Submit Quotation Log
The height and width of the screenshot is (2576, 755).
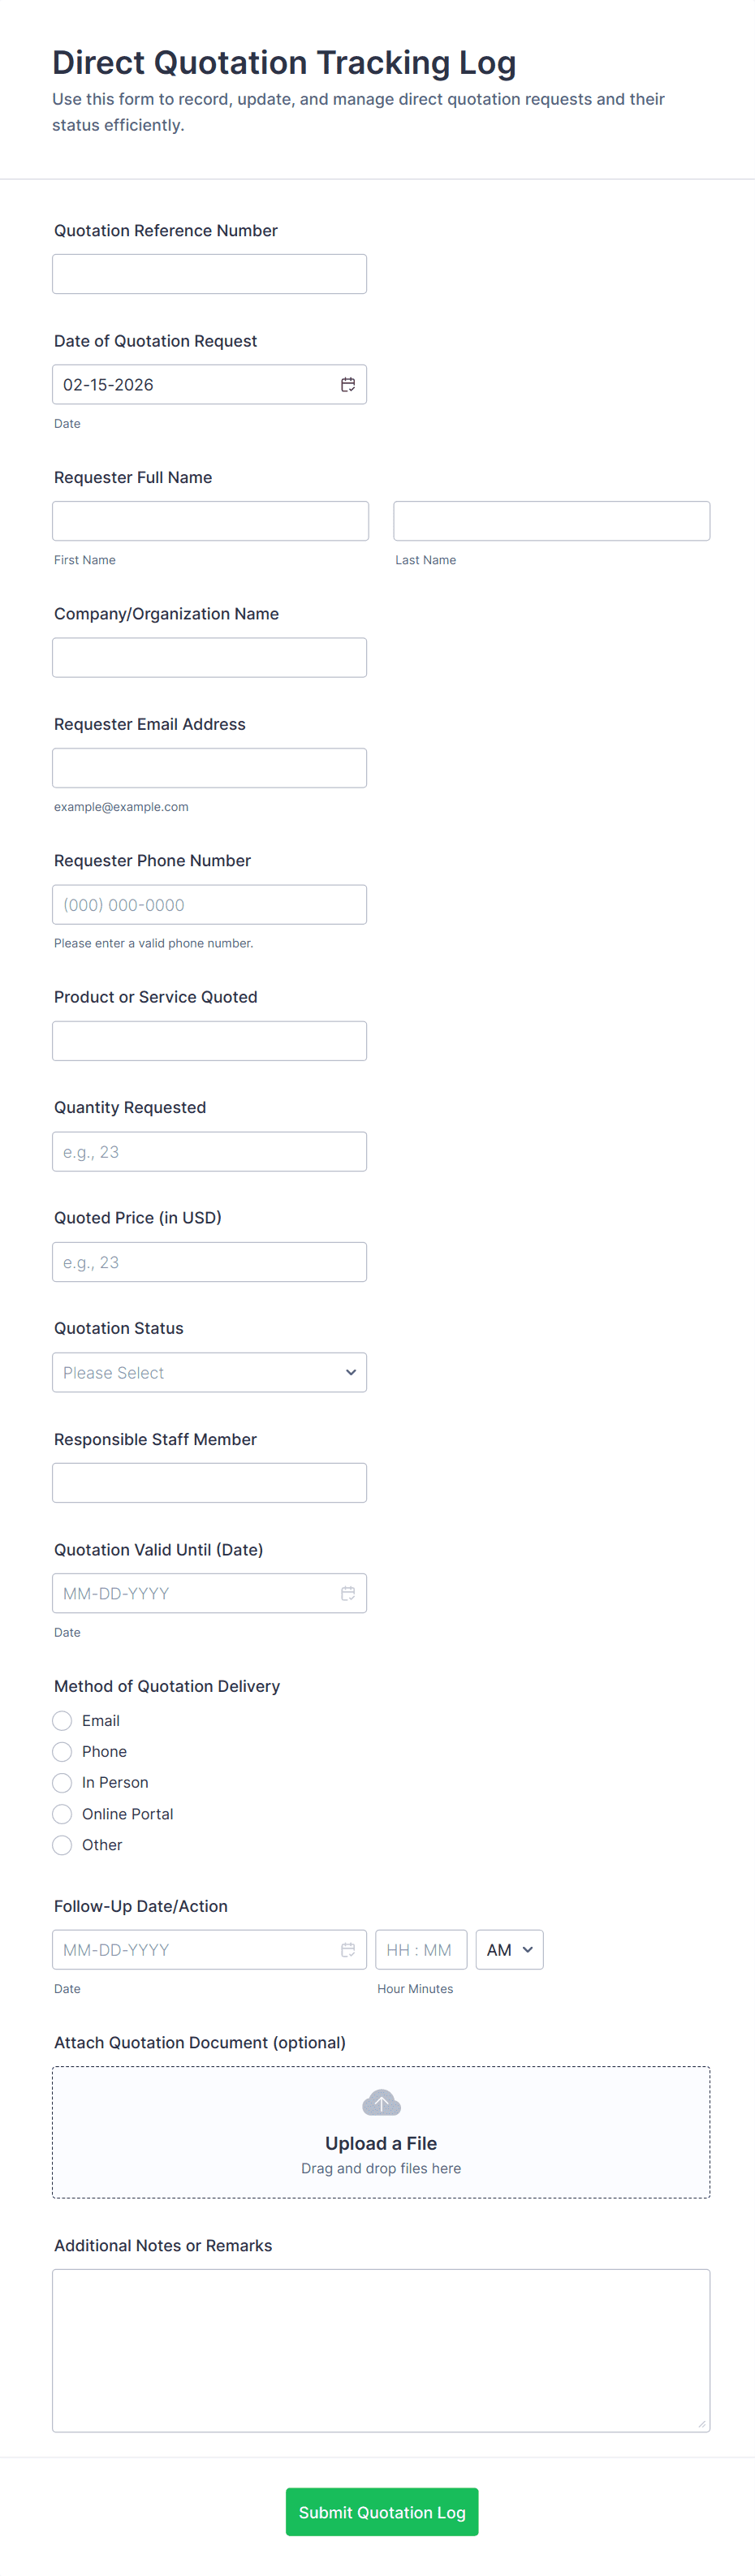381,2511
